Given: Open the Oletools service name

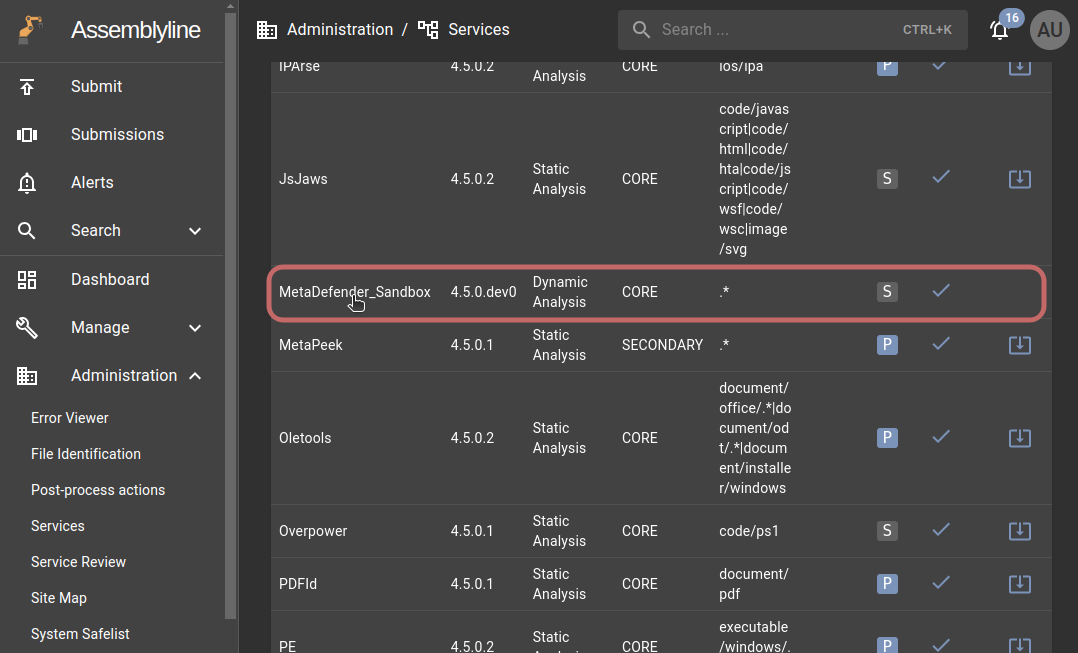Looking at the screenshot, I should point(305,438).
